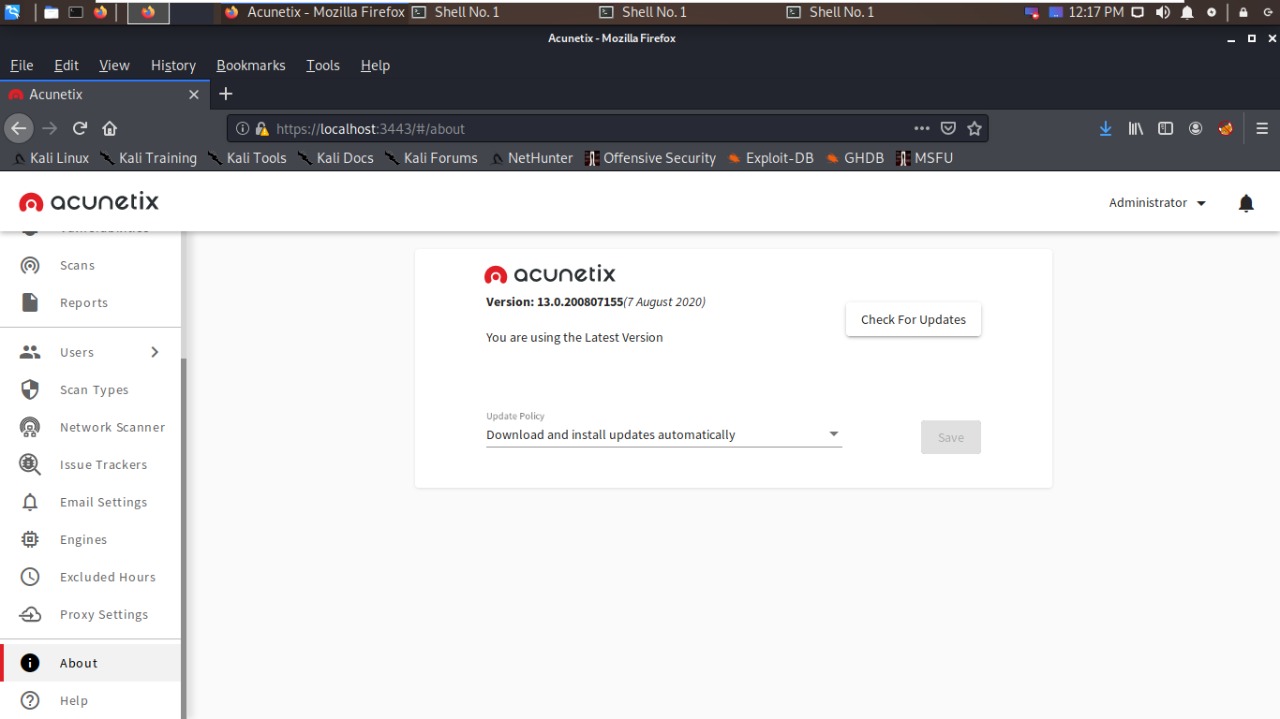Expand the Users submenu chevron

pyautogui.click(x=155, y=352)
